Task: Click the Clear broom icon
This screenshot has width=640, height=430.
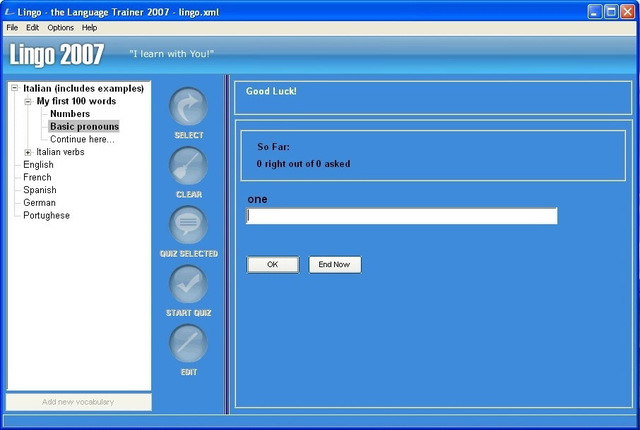Action: [x=188, y=166]
